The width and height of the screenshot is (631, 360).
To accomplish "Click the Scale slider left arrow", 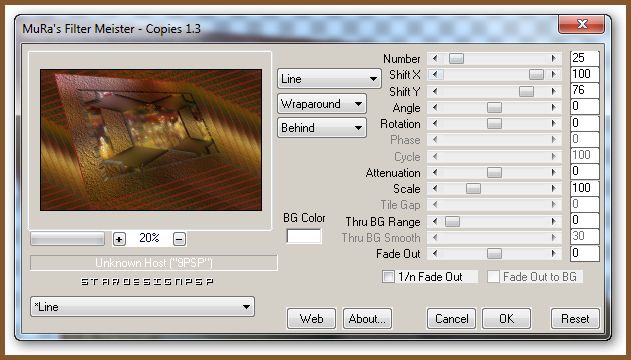I will 435,188.
